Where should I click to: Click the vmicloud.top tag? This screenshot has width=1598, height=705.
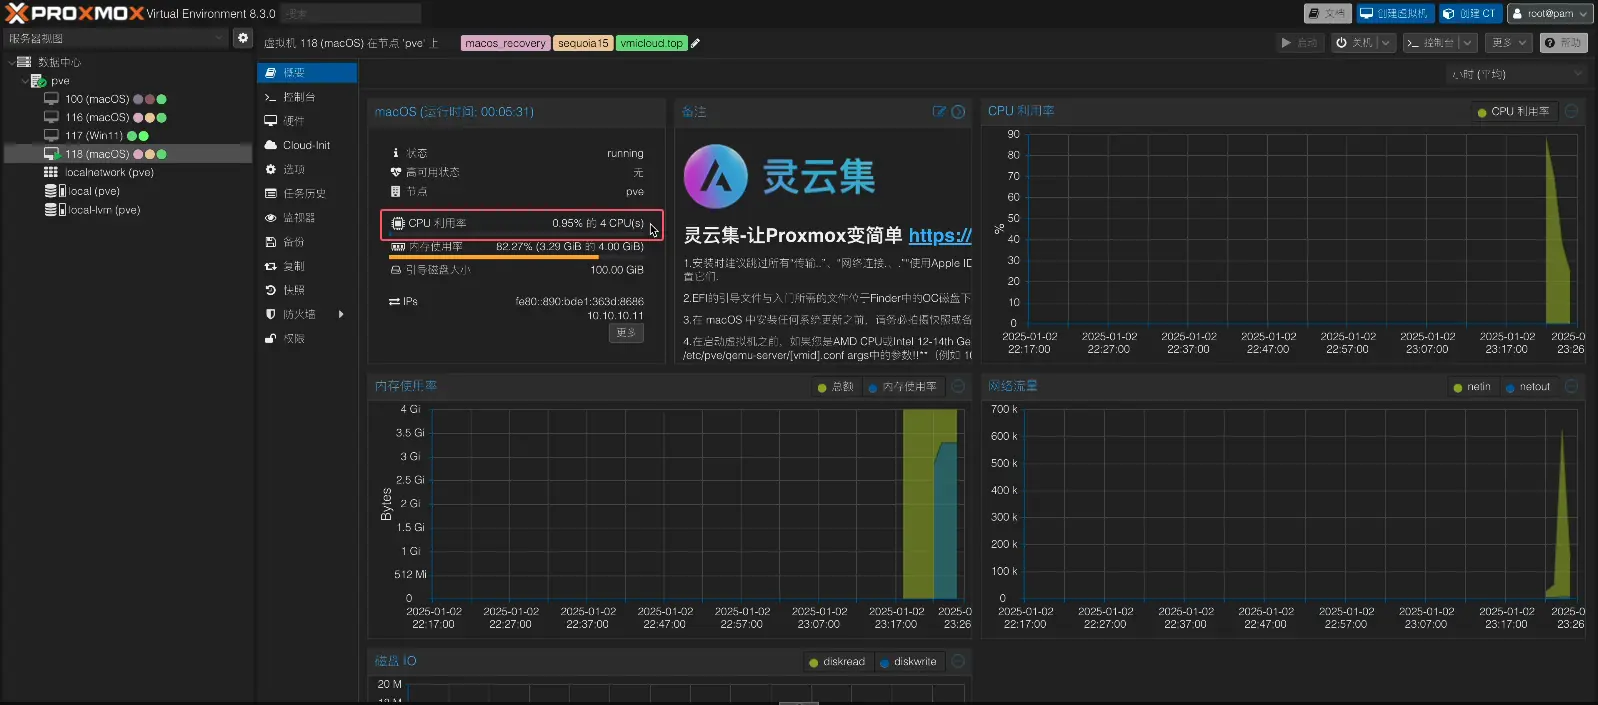point(651,43)
